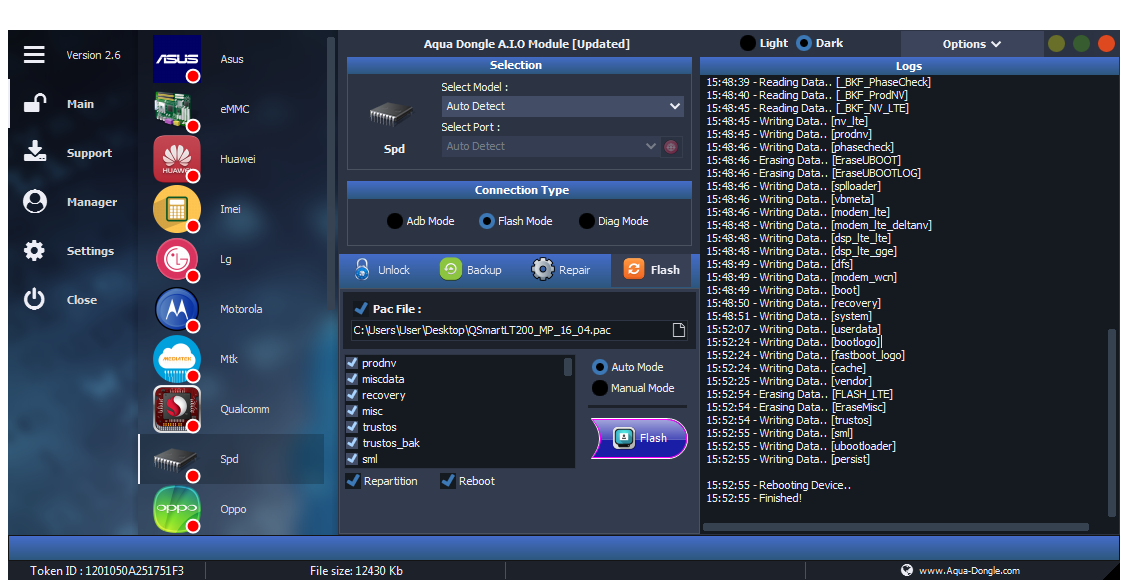
Task: Switch to the Backup tab
Action: click(471, 270)
